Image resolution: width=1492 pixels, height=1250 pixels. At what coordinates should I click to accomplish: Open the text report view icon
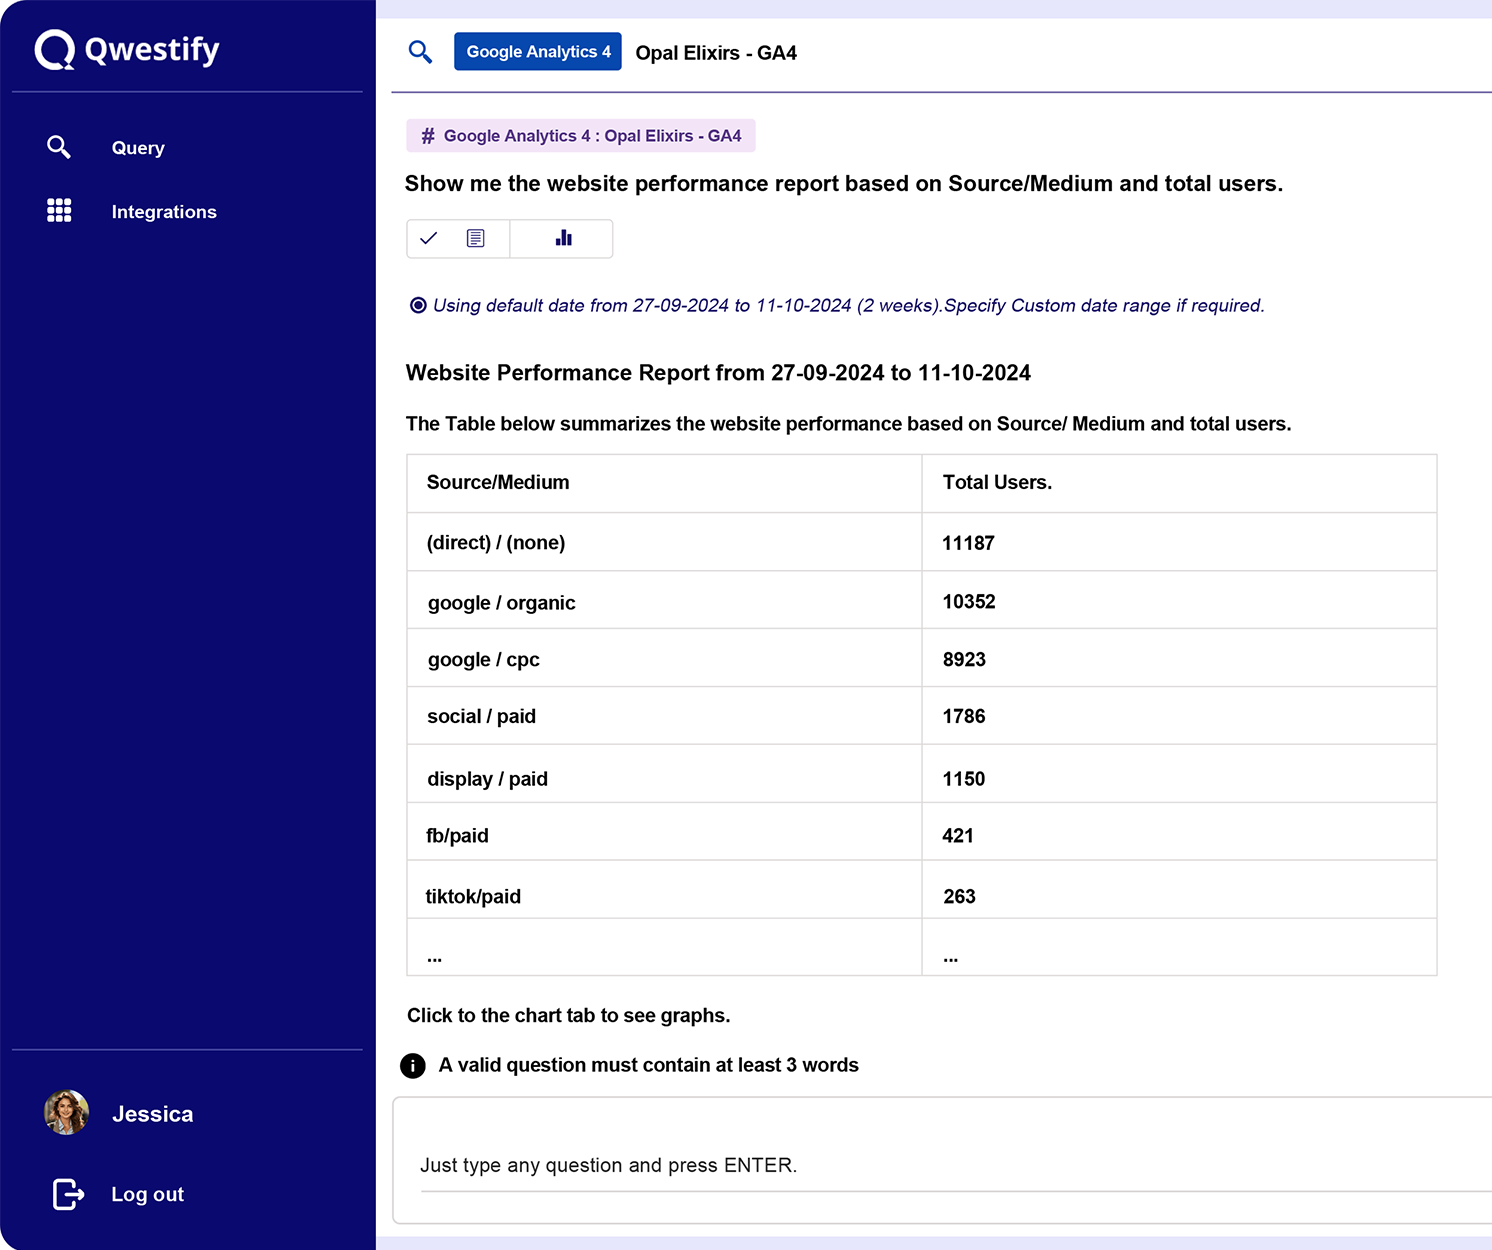click(476, 239)
